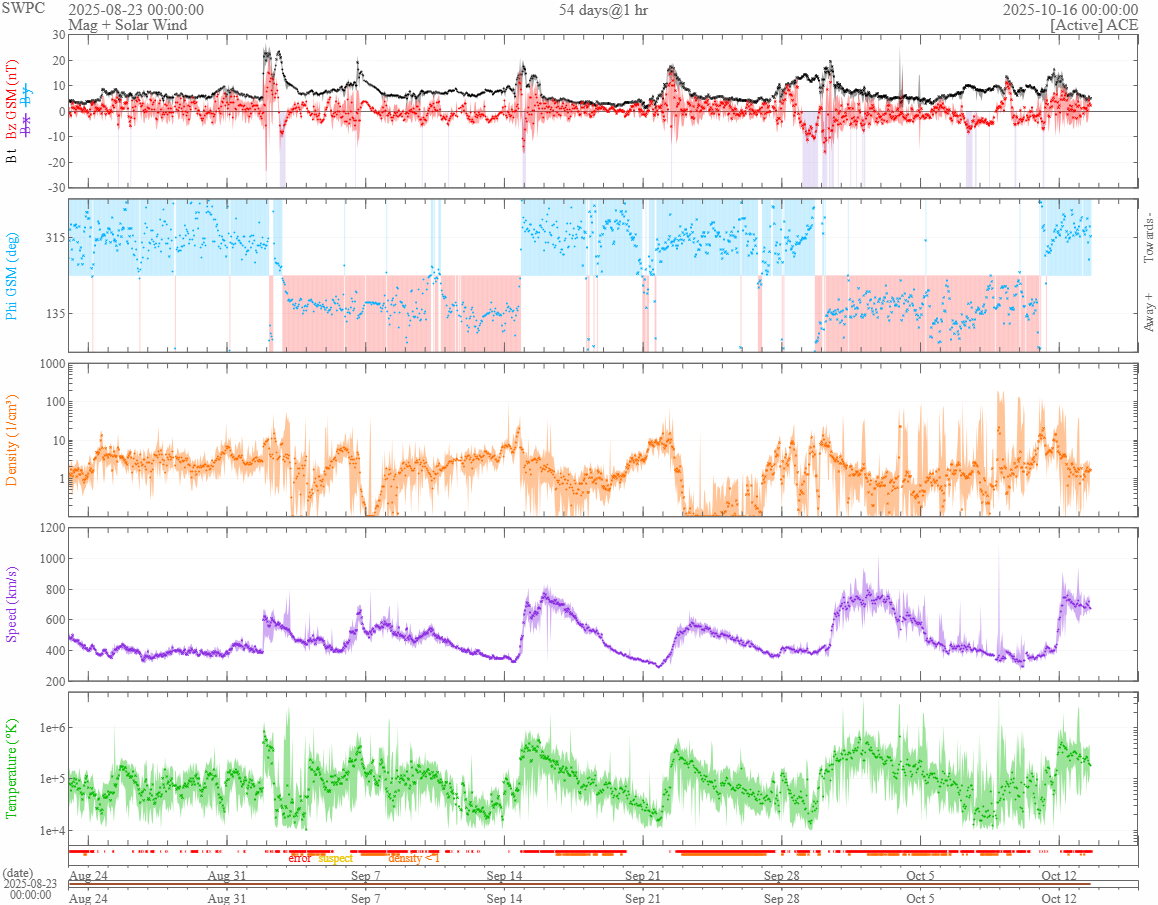Click inside the Temperature plot
The width and height of the screenshot is (1158, 905).
coord(603,768)
